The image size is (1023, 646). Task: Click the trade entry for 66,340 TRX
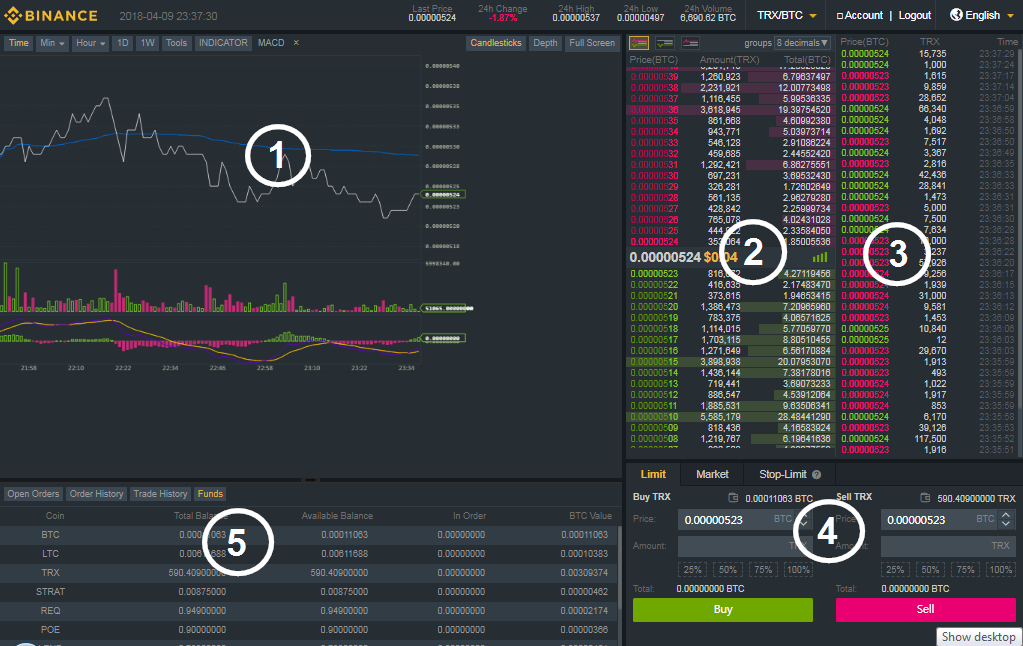928,108
